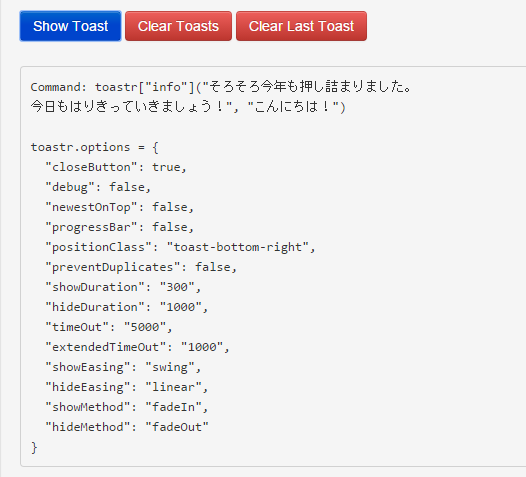Click the Clear Toasts button
Image resolution: width=526 pixels, height=477 pixels.
(178, 26)
